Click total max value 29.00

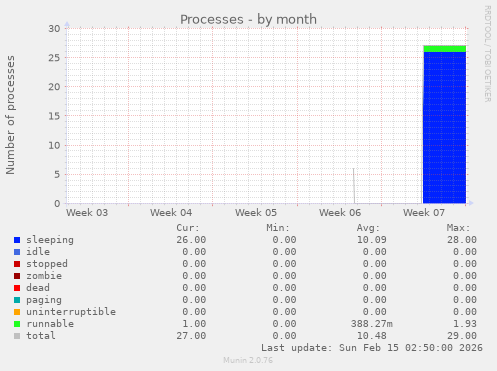[x=462, y=336]
